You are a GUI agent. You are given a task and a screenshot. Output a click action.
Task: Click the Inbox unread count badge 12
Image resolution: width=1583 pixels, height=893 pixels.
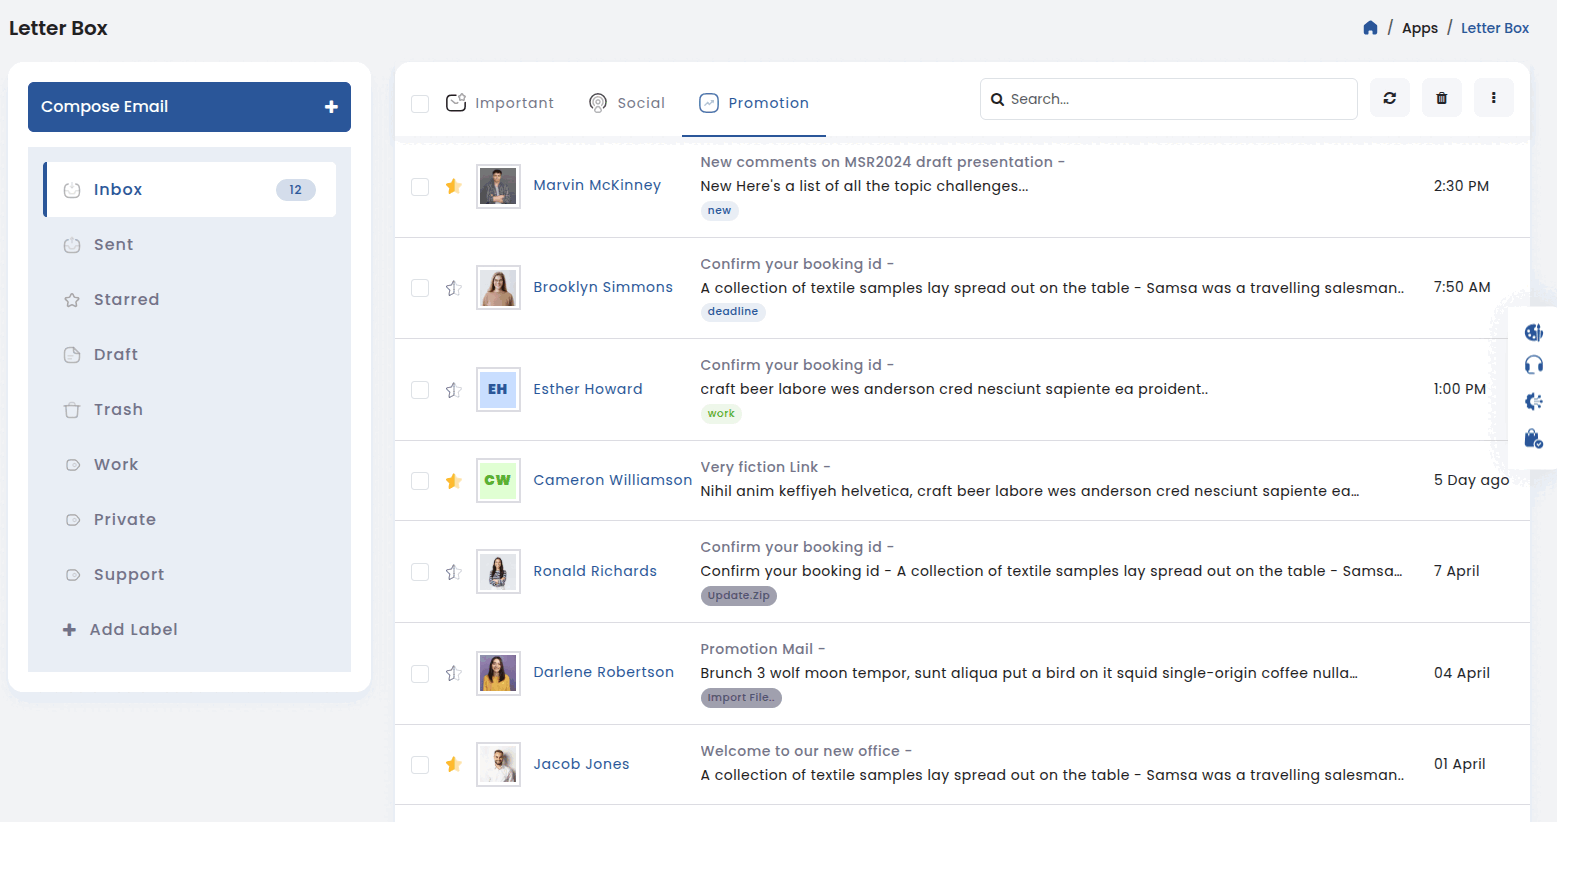pyautogui.click(x=295, y=190)
